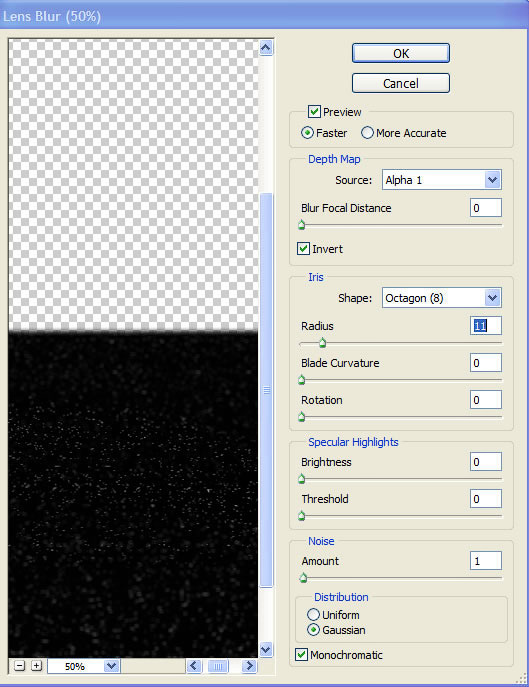Screen dimensions: 529x687
Task: Click the Threshold slider handle
Action: 302,516
